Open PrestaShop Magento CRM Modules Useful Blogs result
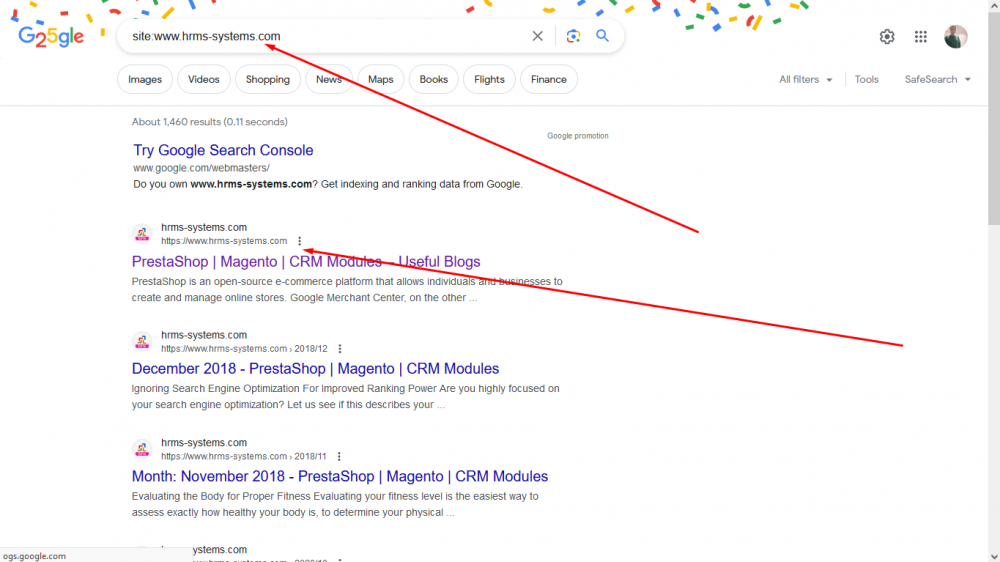The width and height of the screenshot is (1000, 562). coord(306,262)
